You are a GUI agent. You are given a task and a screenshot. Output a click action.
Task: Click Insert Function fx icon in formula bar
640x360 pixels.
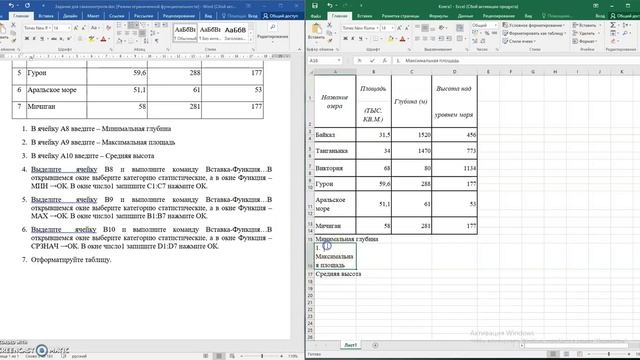(384, 60)
